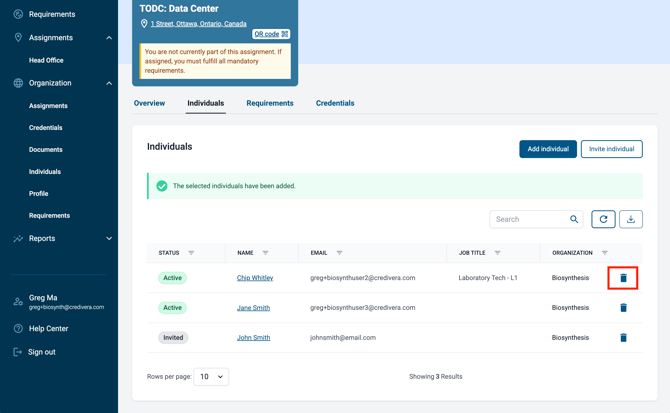Click Laboratory Tech - L1 job title
Screen dimensions: 670x413
point(488,278)
